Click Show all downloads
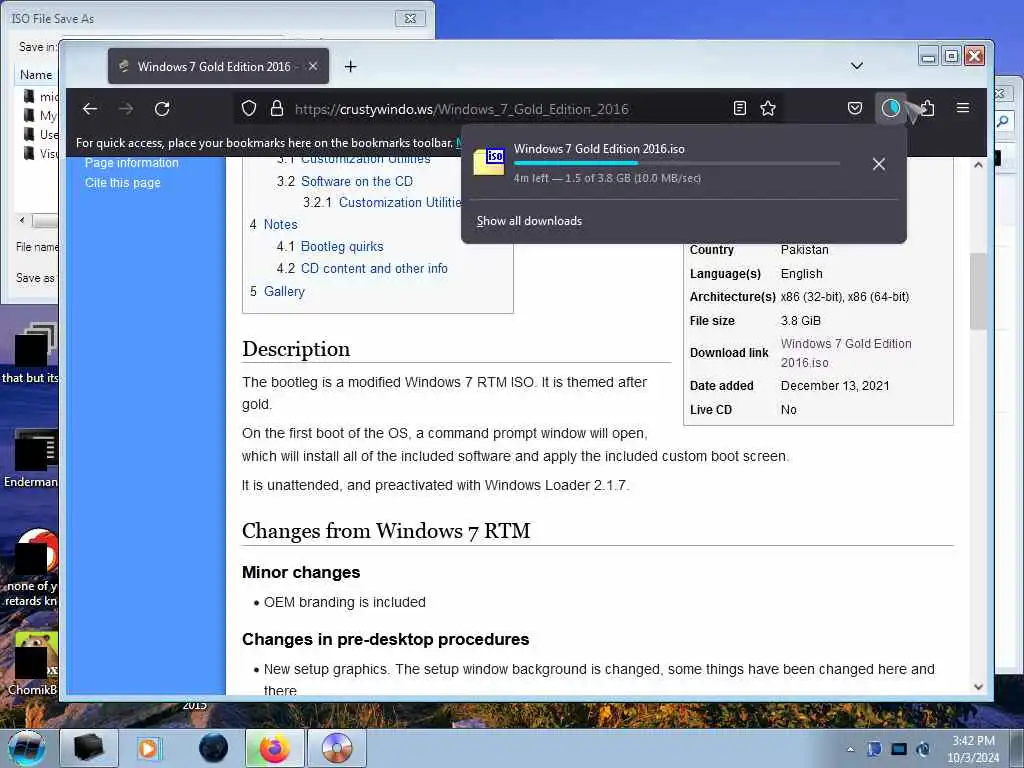This screenshot has height=768, width=1024. [529, 221]
